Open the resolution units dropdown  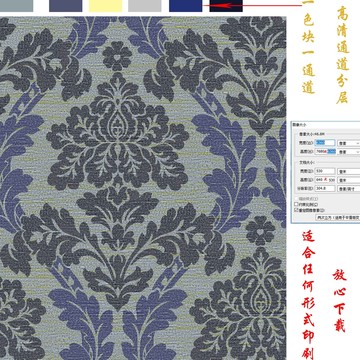349,189
